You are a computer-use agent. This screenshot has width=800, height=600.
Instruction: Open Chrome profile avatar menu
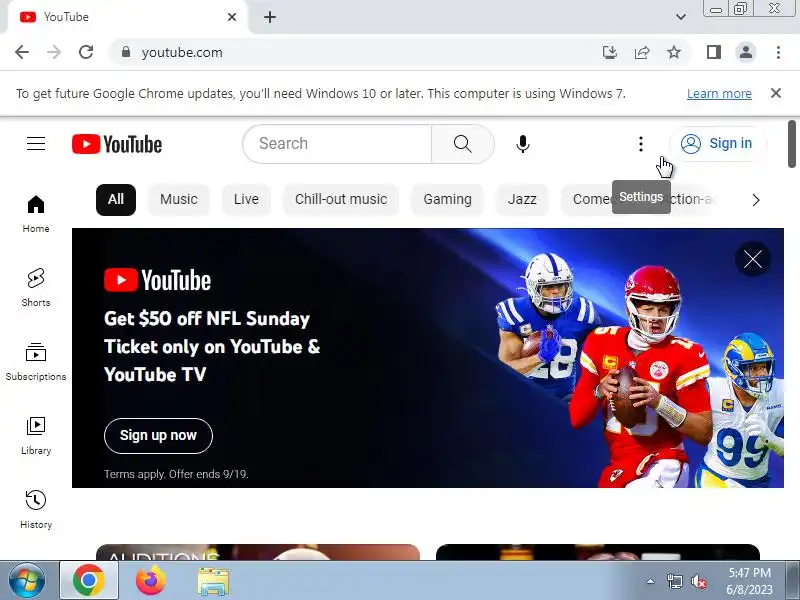tap(746, 52)
